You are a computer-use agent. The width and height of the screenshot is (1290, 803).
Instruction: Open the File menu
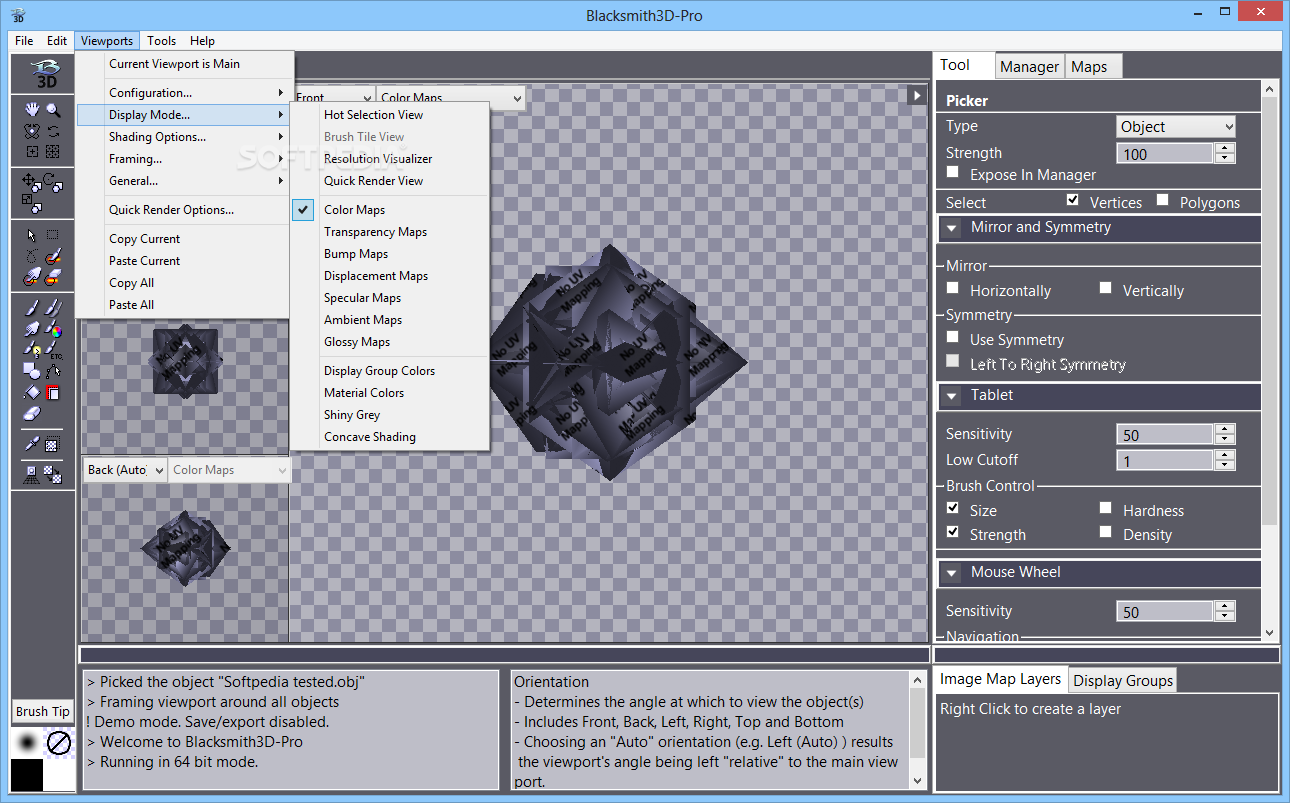click(x=24, y=41)
